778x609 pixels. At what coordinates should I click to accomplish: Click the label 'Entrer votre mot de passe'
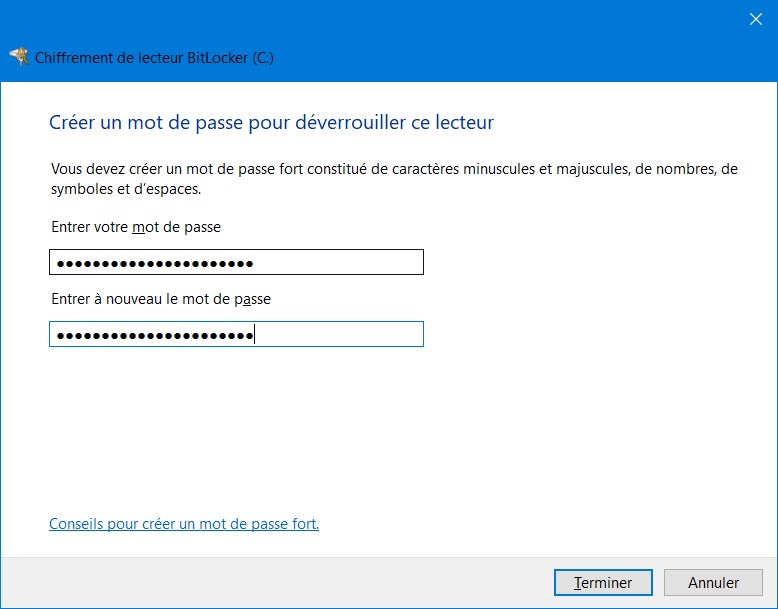pyautogui.click(x=136, y=227)
